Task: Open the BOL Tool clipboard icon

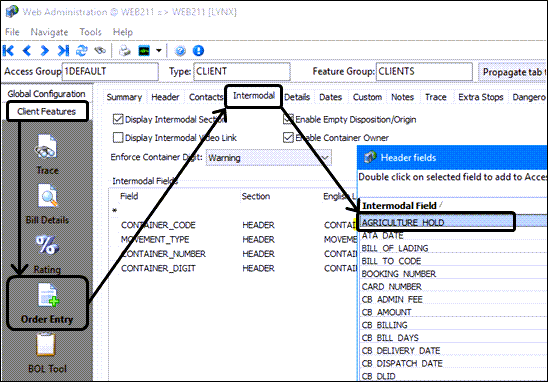Action: pyautogui.click(x=46, y=345)
